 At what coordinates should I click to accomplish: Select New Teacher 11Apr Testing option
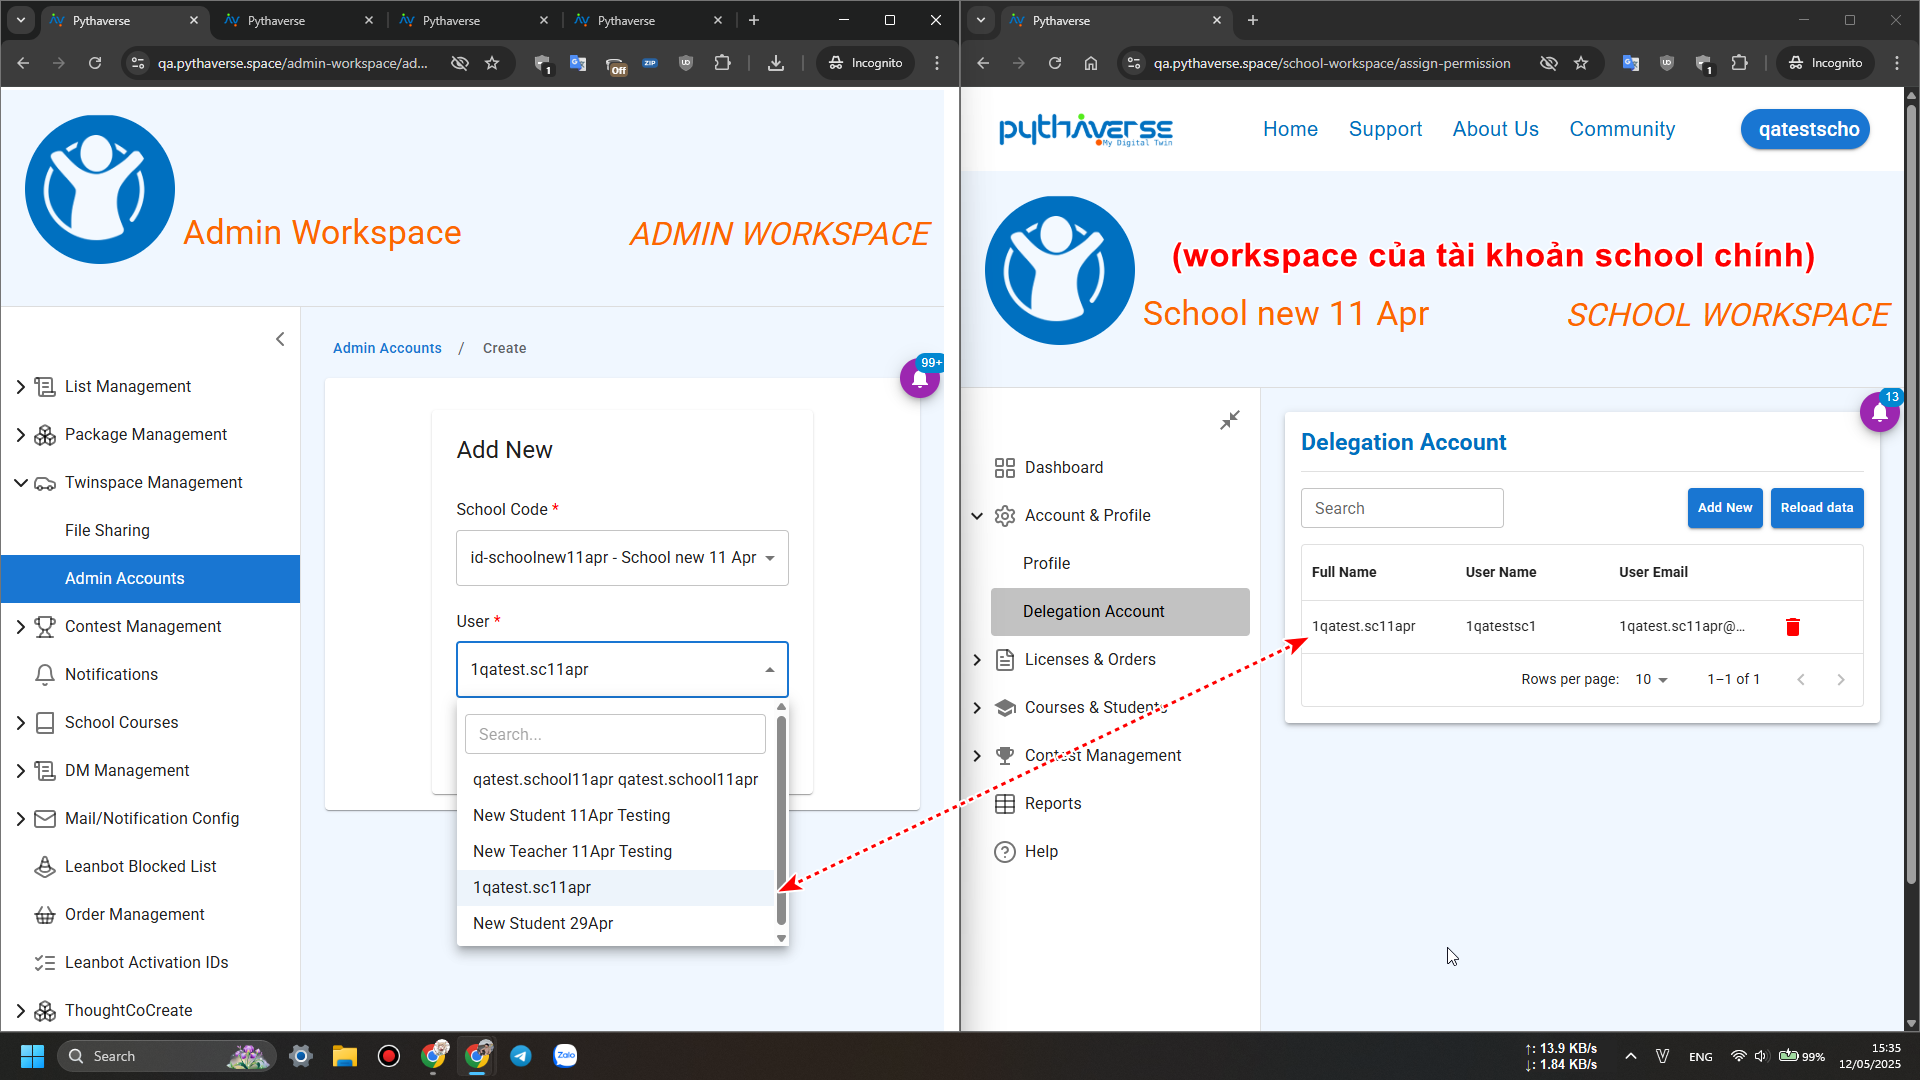click(x=616, y=852)
